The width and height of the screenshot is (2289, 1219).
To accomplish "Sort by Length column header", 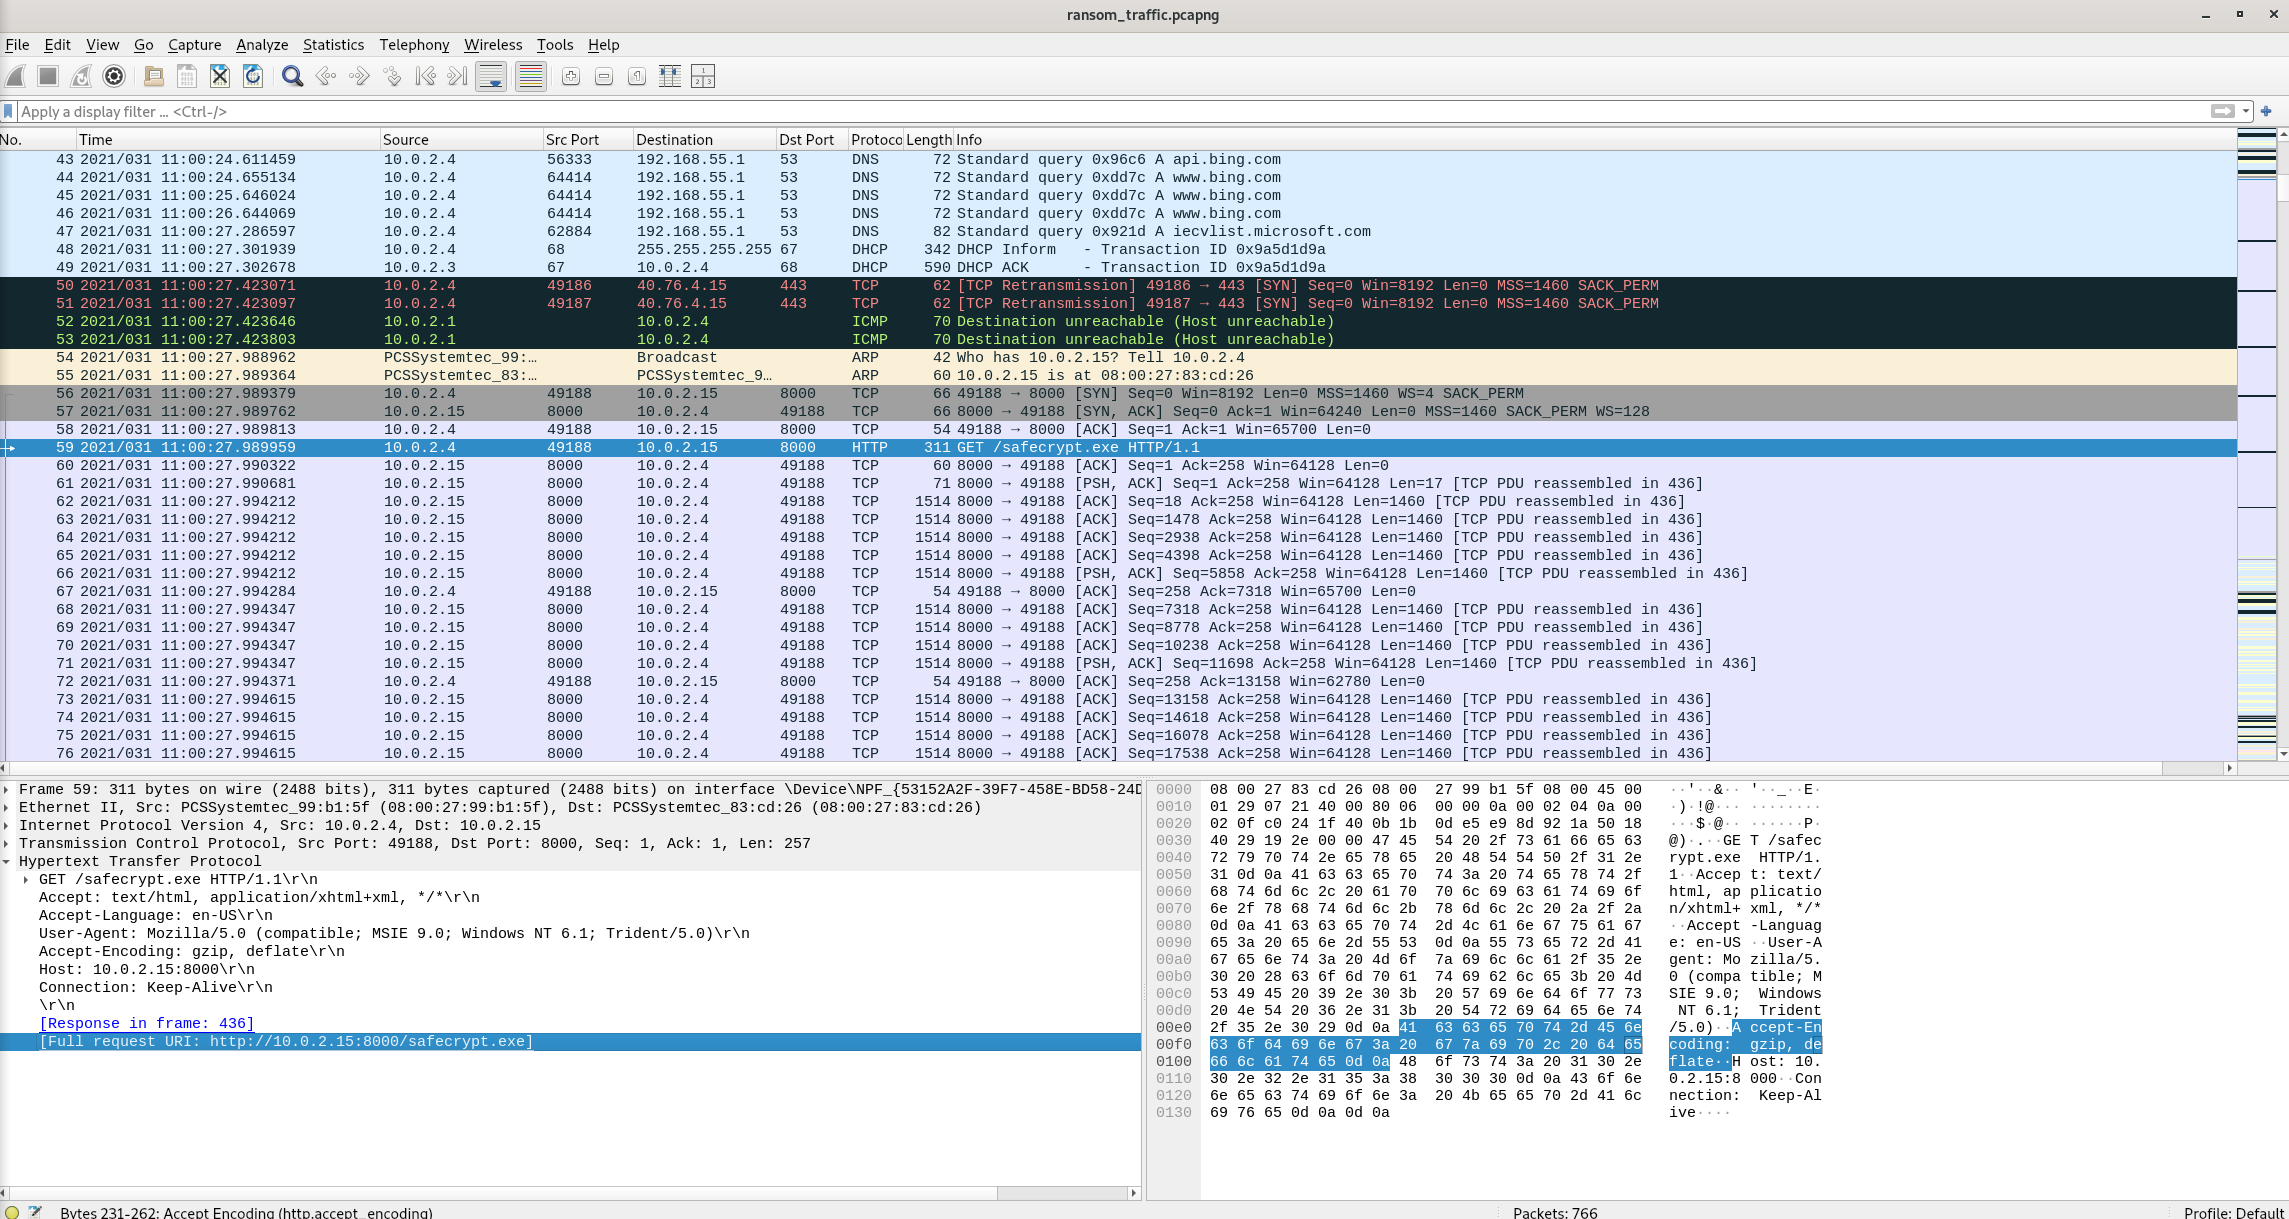I will [928, 140].
